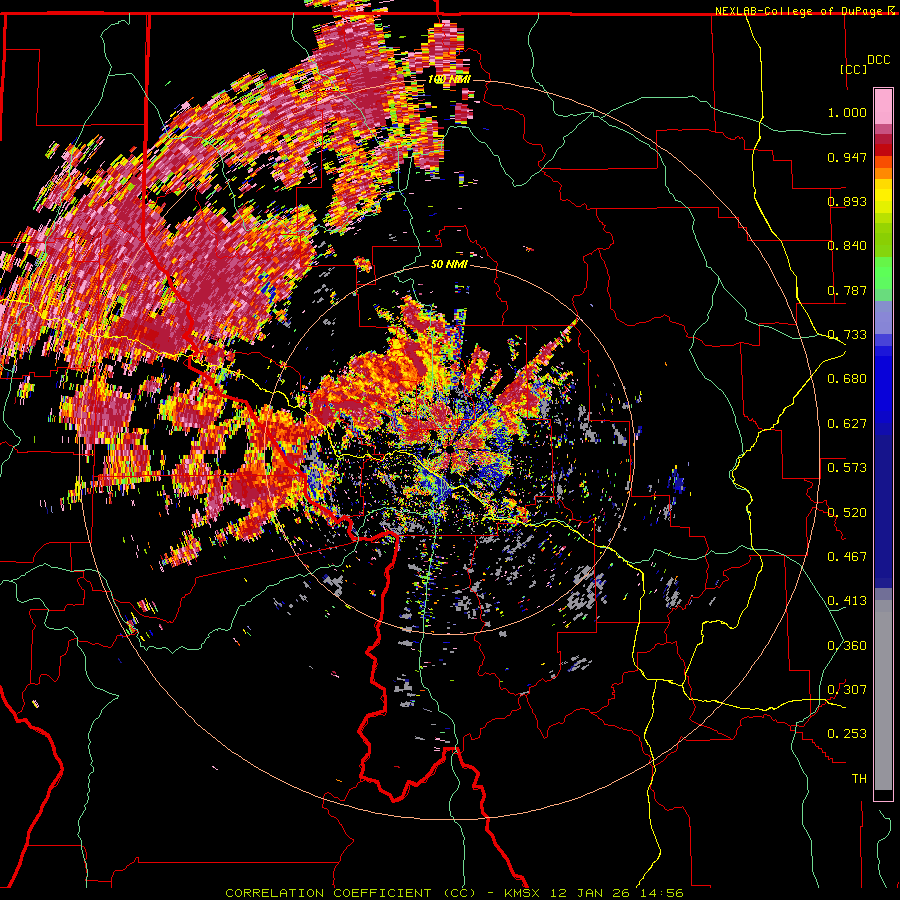
Task: Click the 50 NMI range ring label
Action: tap(449, 264)
